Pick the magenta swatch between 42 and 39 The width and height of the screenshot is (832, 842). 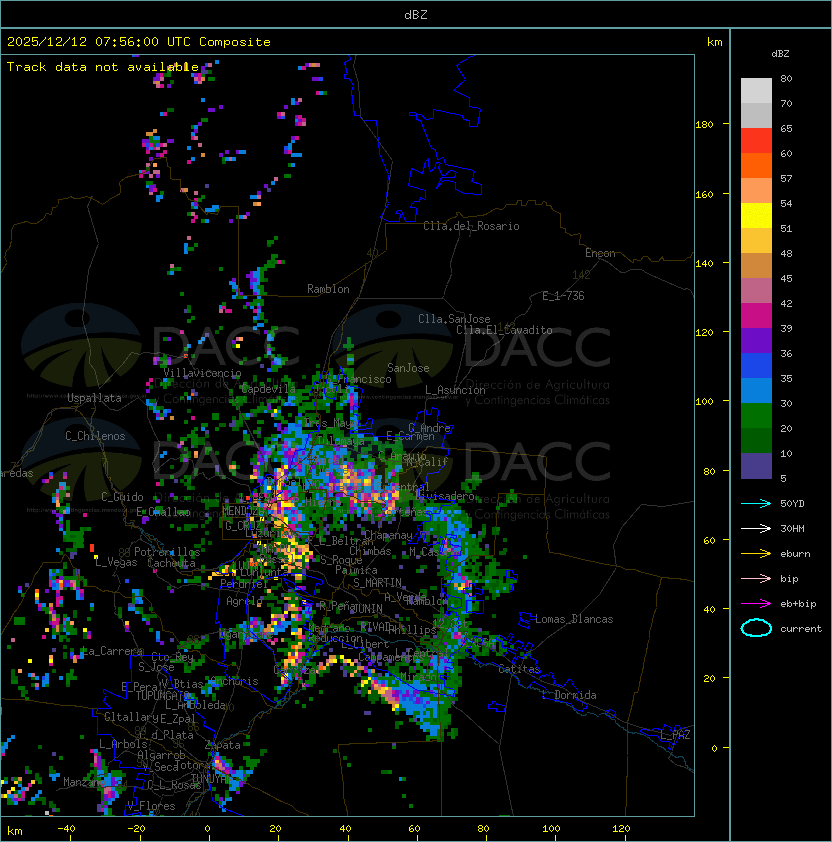(756, 316)
